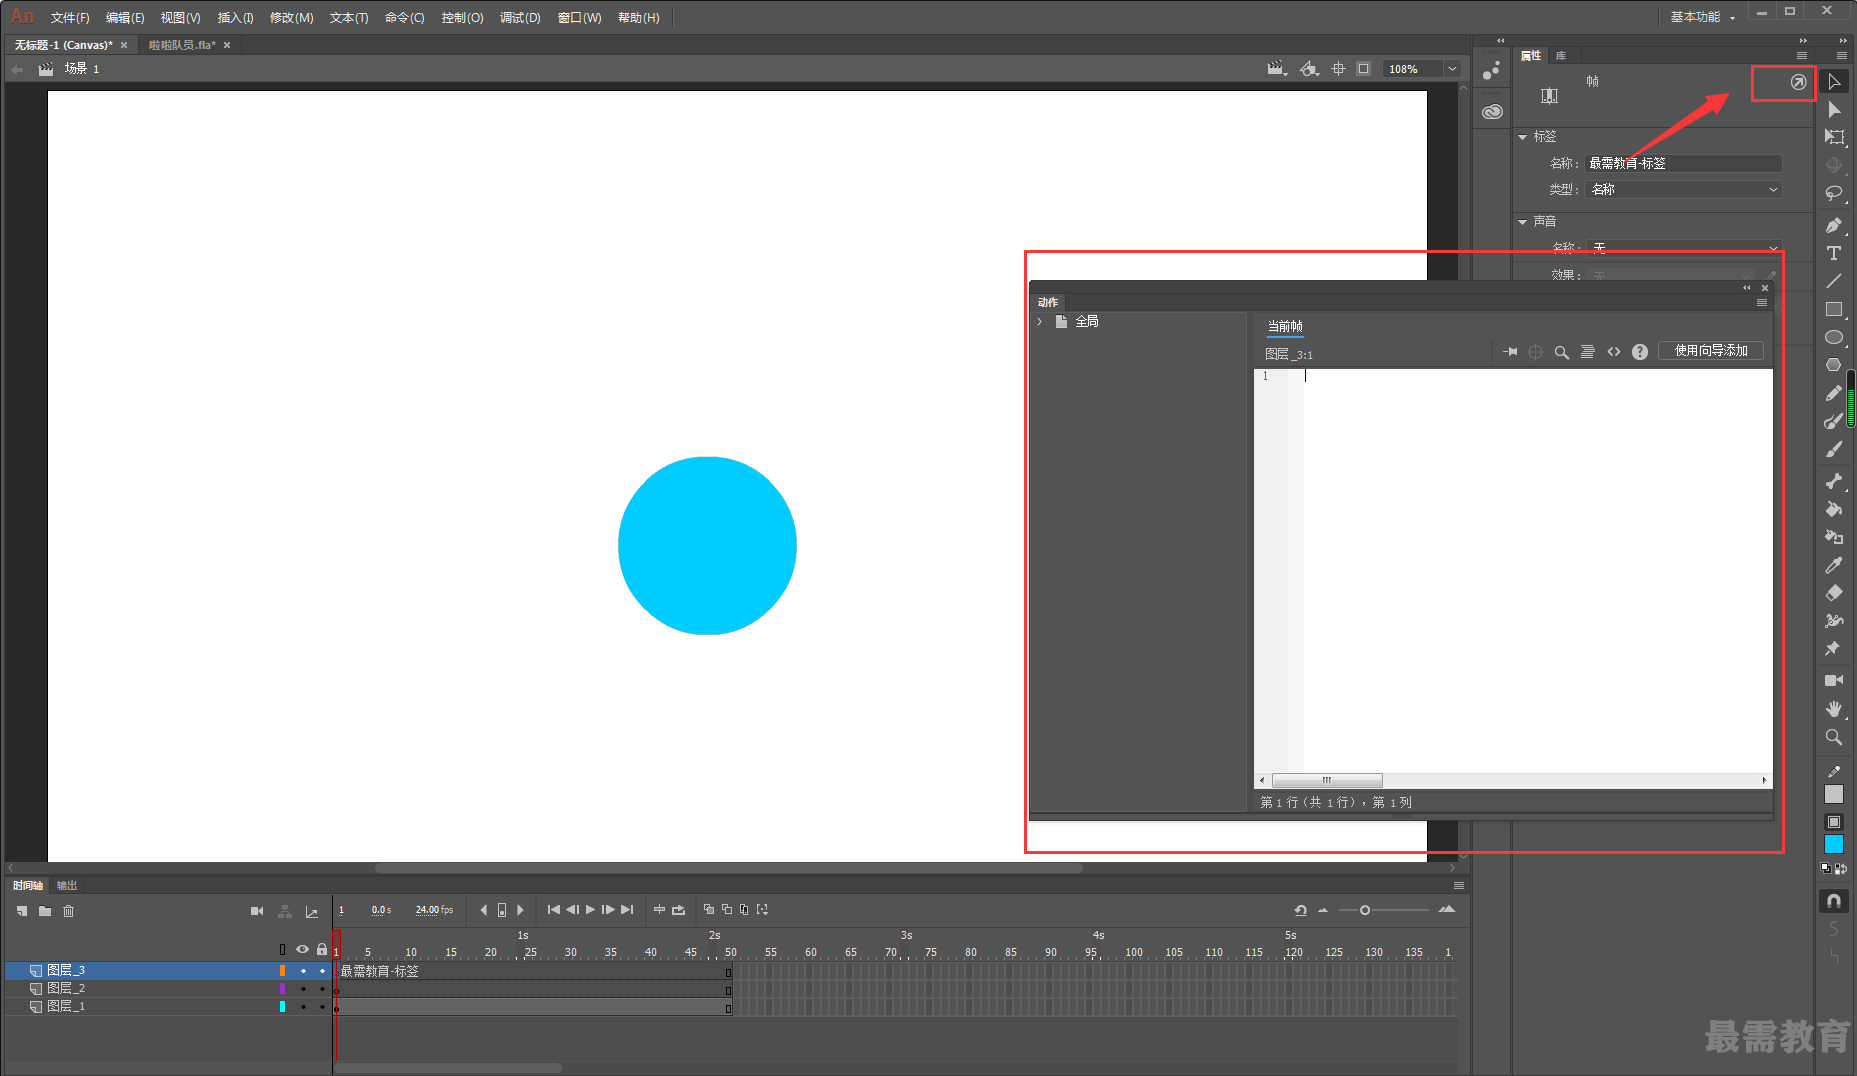Toggle loop playback button in timeline
The image size is (1857, 1076).
pyautogui.click(x=678, y=910)
